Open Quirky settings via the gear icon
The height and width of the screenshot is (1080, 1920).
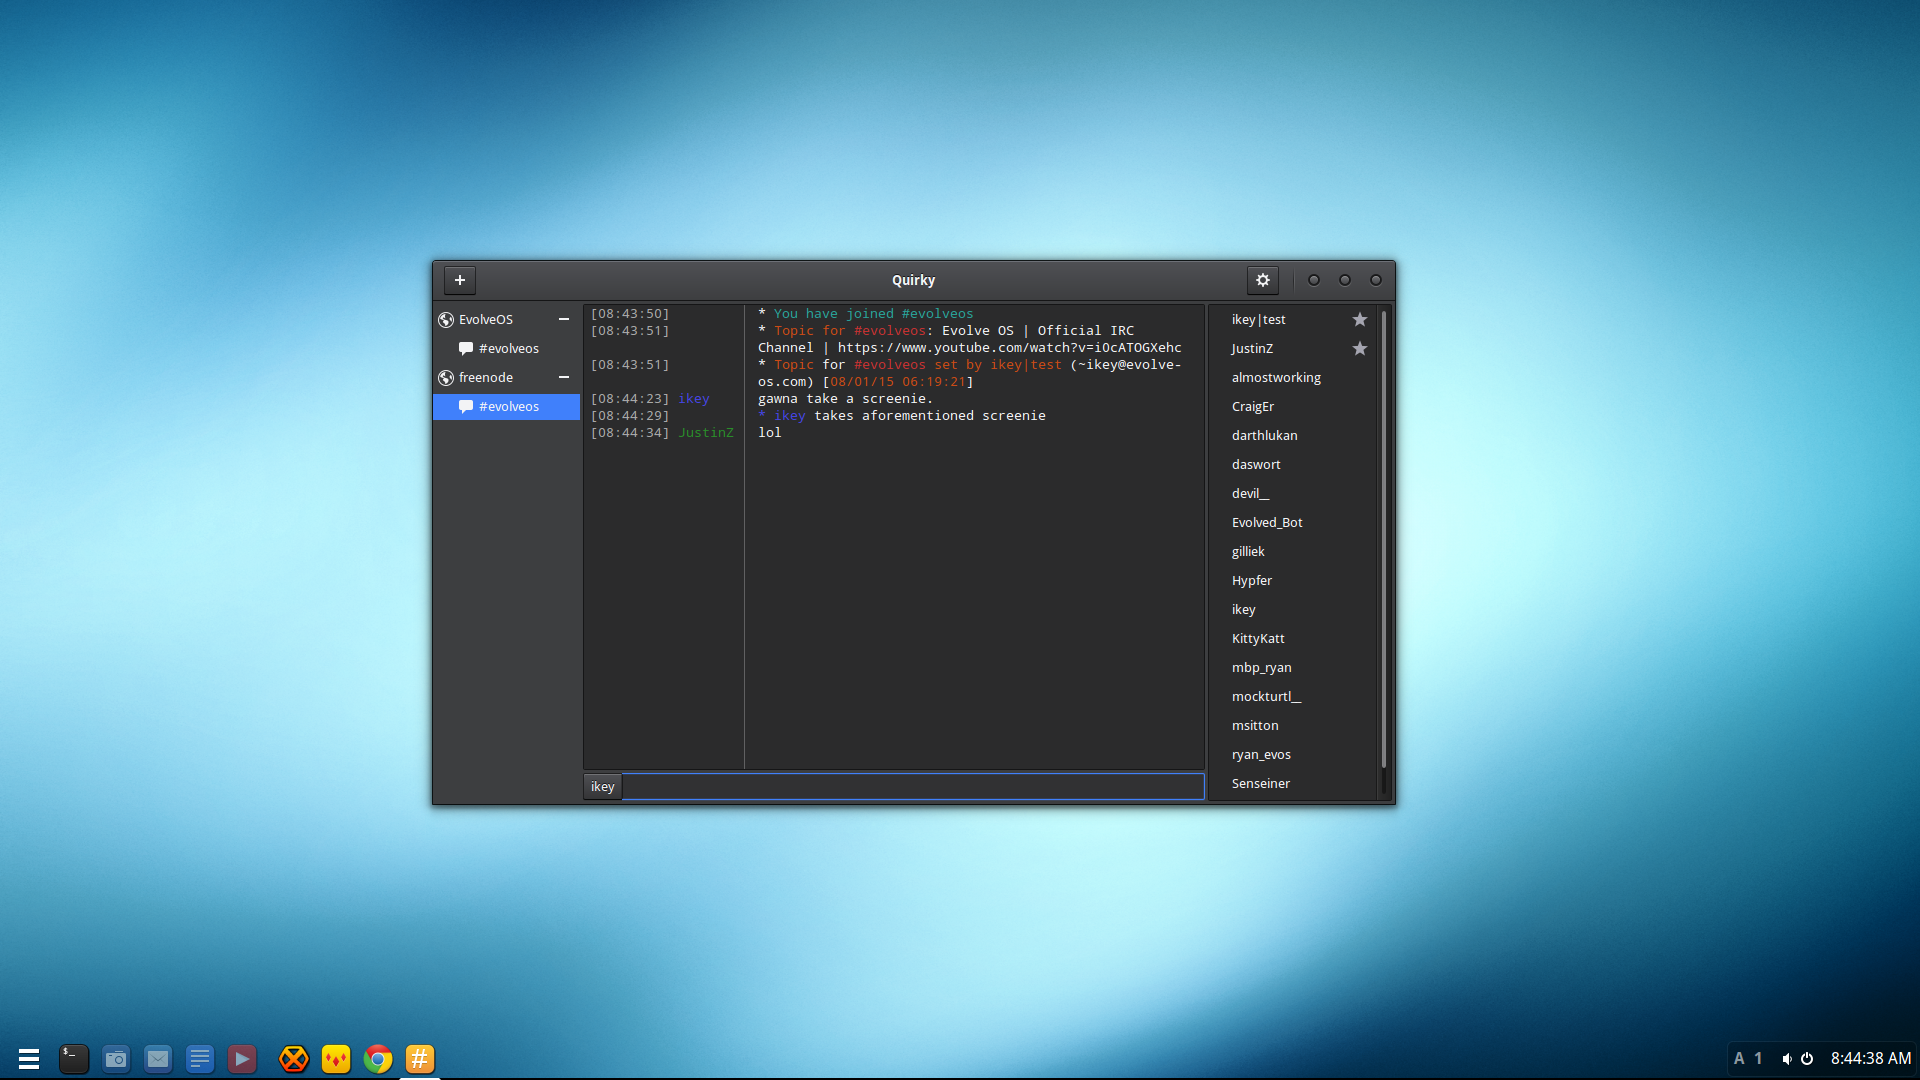[1263, 280]
